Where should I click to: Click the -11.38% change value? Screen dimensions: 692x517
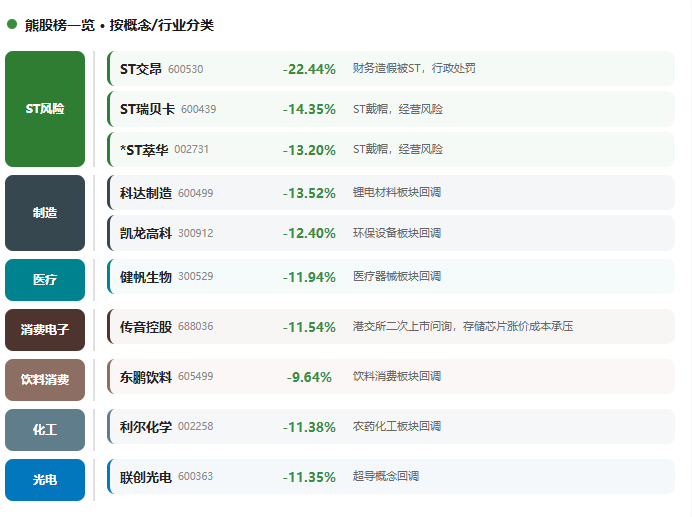309,427
